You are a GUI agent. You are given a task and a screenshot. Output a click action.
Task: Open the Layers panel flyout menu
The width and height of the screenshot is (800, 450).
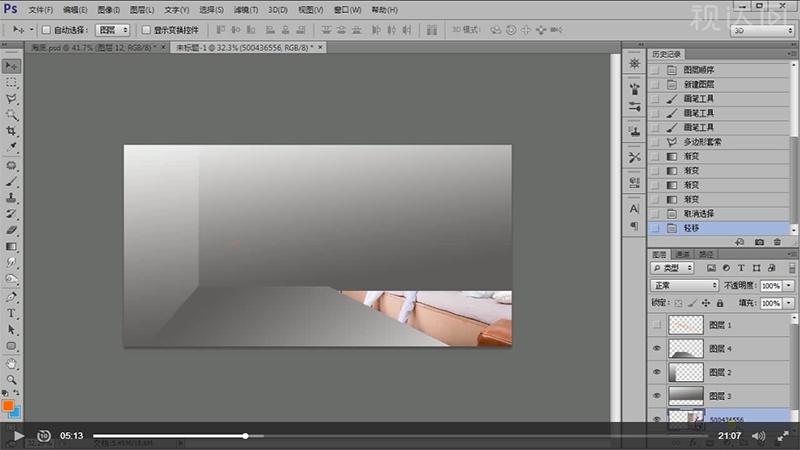point(791,254)
